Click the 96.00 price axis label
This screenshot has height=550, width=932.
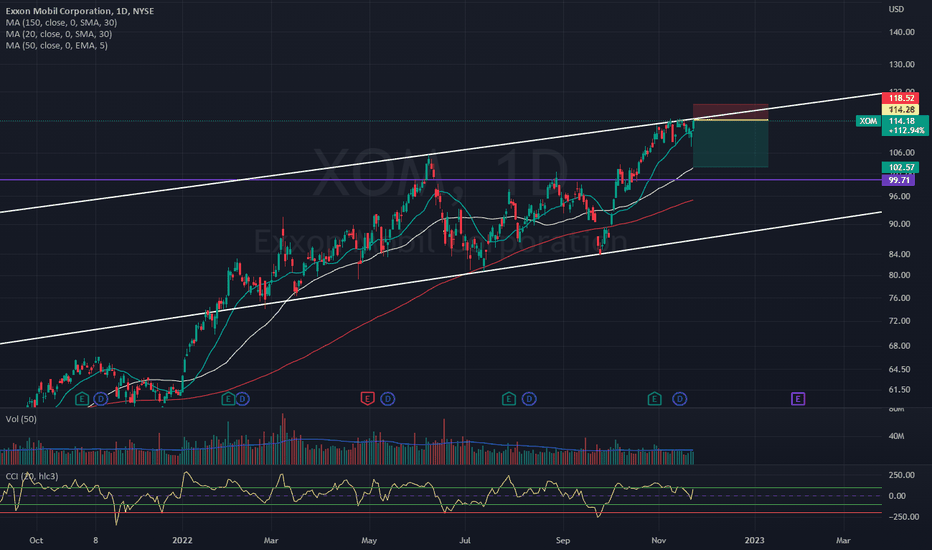coord(899,196)
